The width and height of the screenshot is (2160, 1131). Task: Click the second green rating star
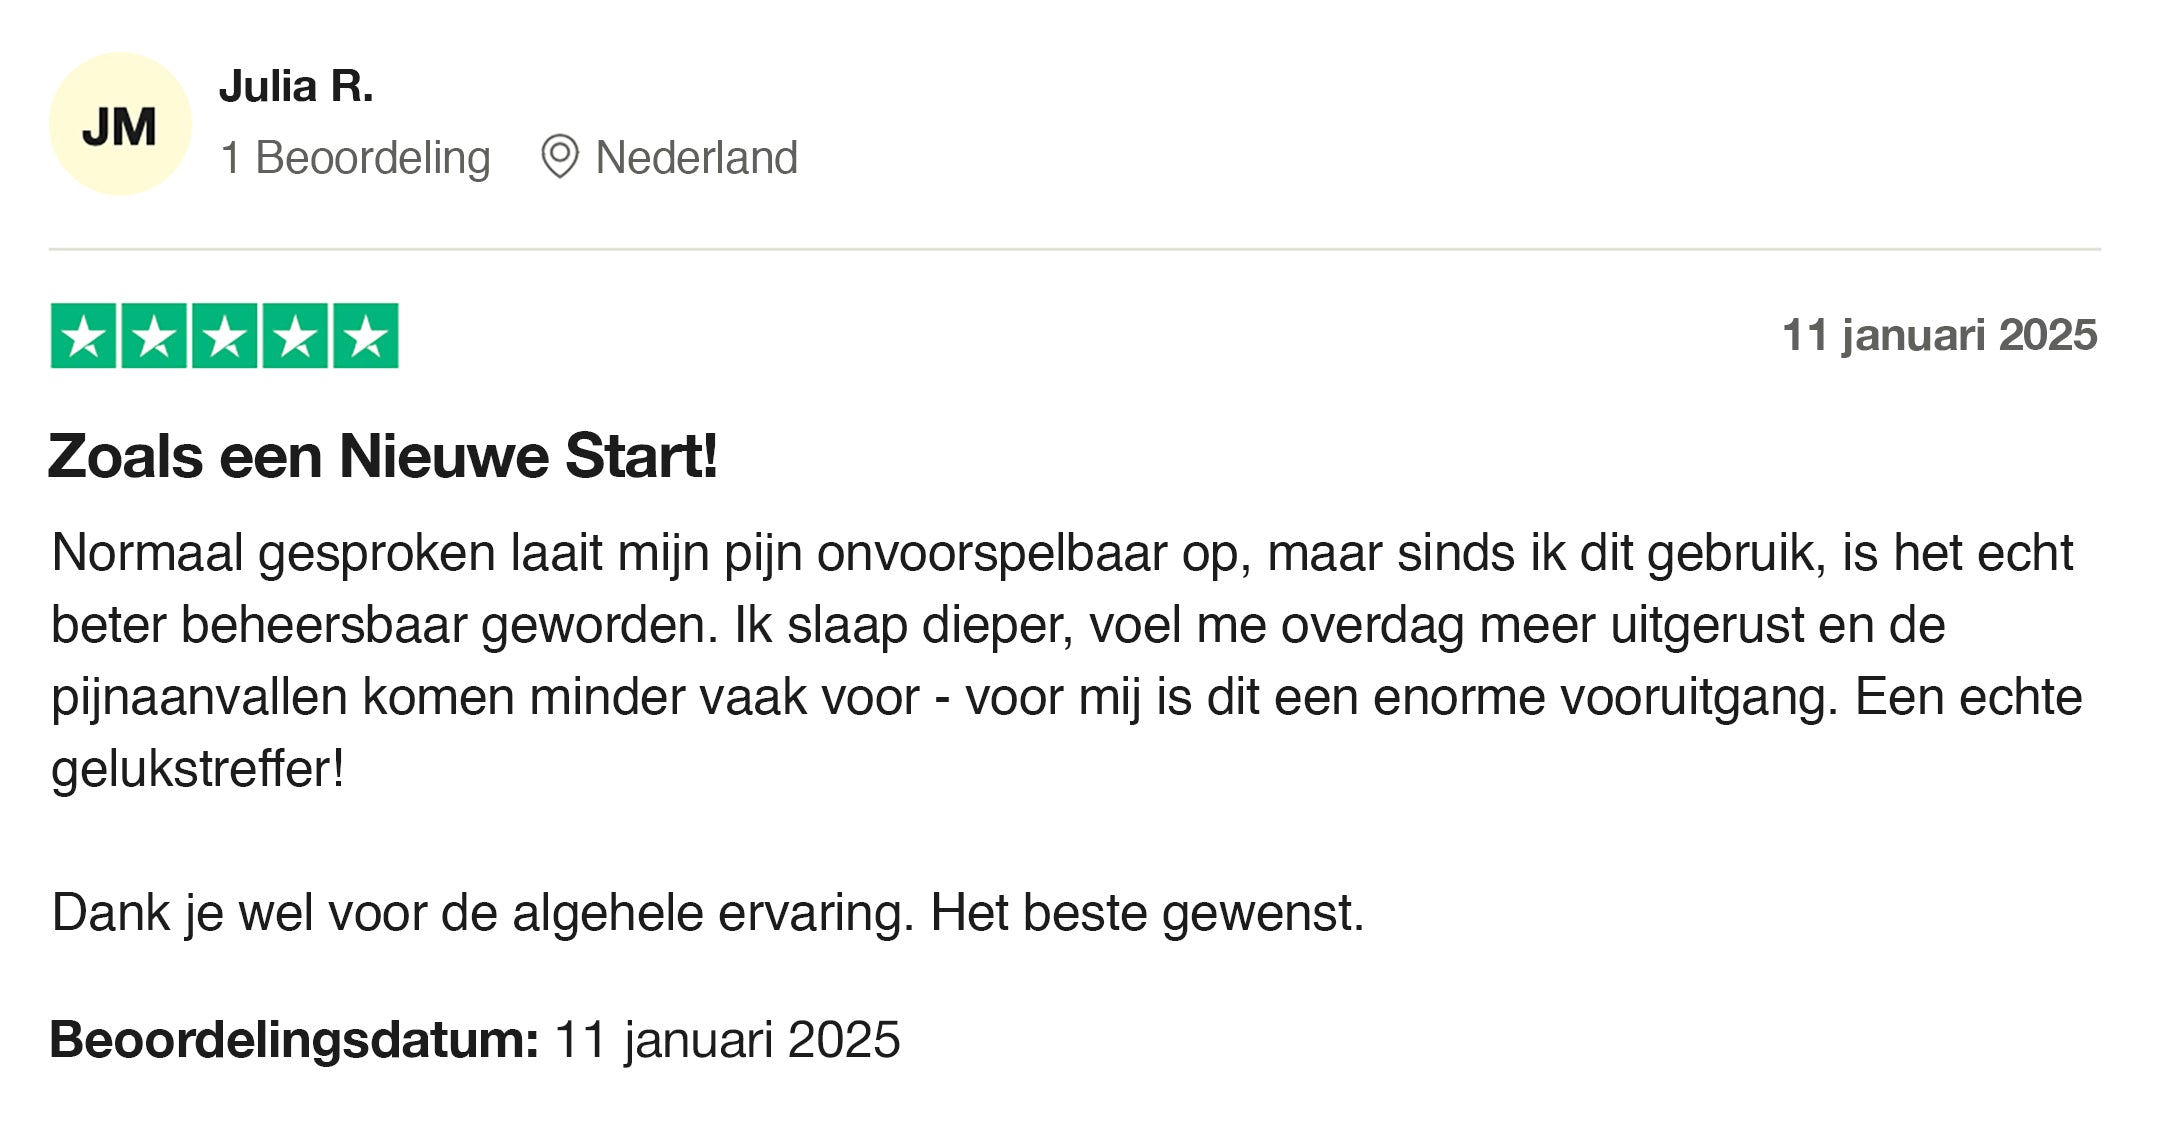(x=154, y=336)
